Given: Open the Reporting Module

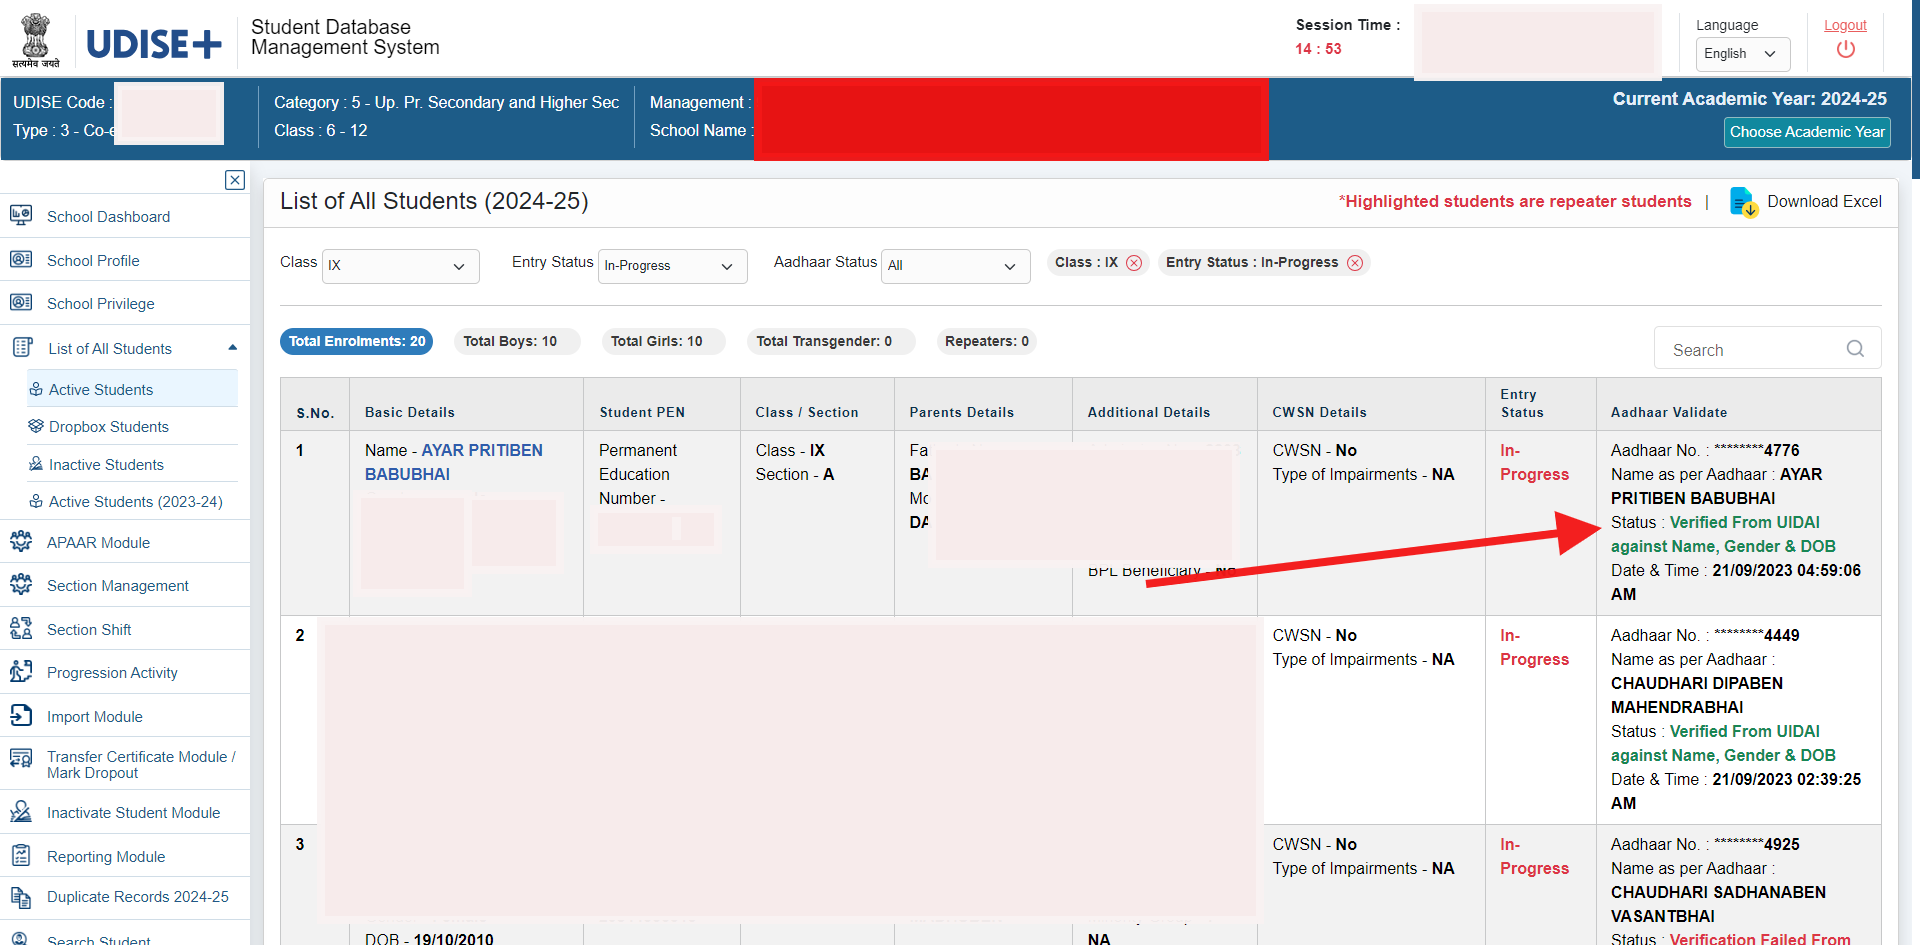Looking at the screenshot, I should click(x=105, y=856).
